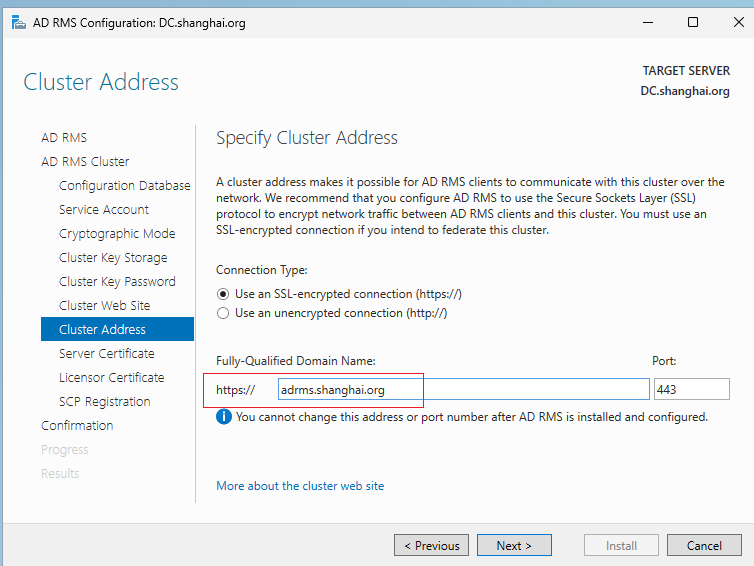The height and width of the screenshot is (566, 754).
Task: Go to the Cluster Web Site step
Action: click(104, 305)
